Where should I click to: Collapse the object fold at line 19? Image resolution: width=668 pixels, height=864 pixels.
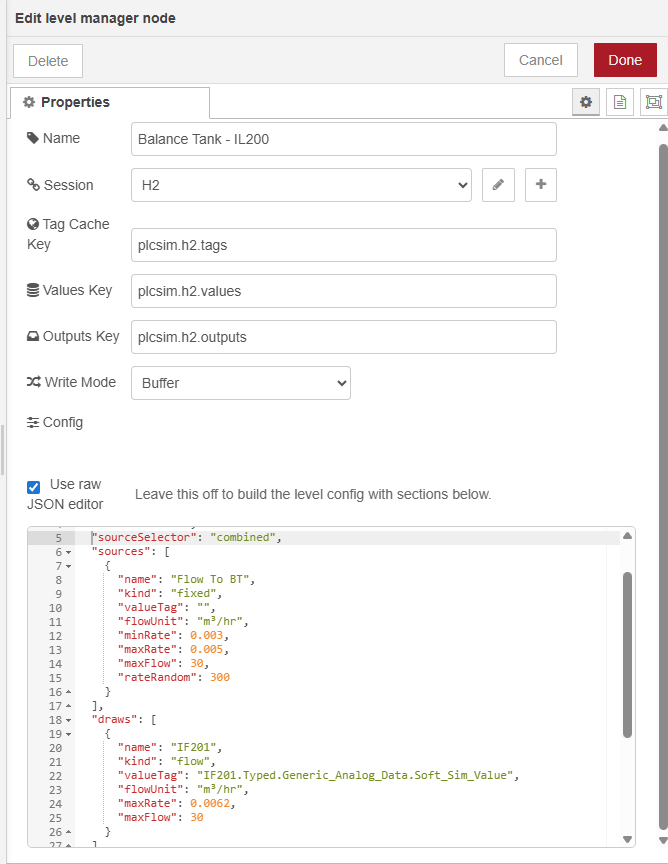coord(68,734)
